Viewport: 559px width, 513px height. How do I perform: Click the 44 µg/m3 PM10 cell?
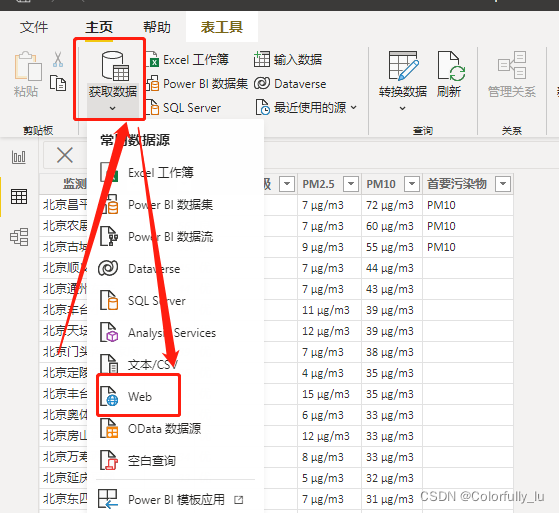point(392,268)
